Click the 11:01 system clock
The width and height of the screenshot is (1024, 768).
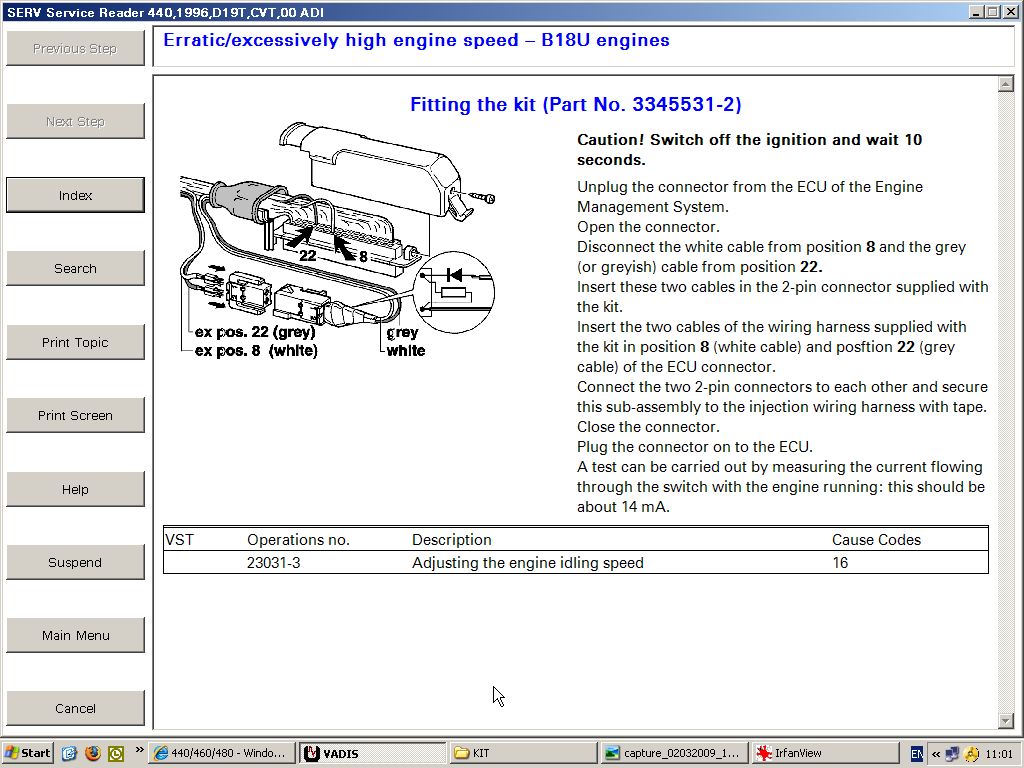tap(999, 754)
